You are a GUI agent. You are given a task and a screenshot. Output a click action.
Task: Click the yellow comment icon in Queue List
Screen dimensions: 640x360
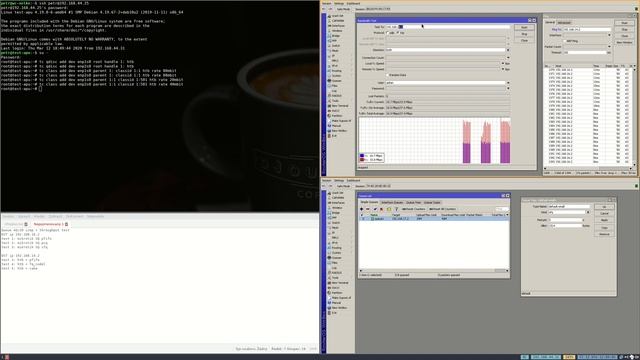click(x=389, y=209)
